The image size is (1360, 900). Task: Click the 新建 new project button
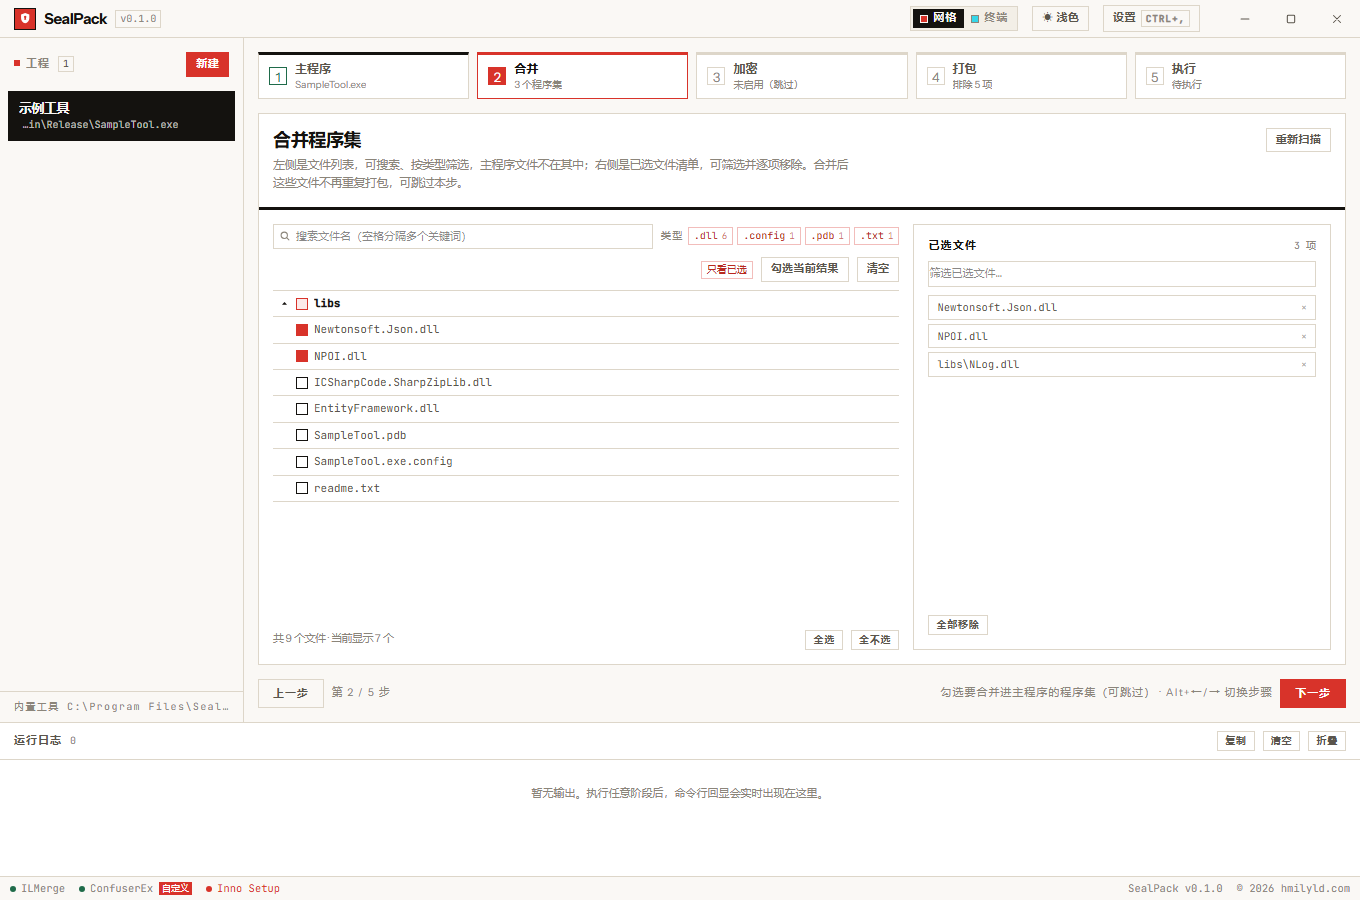click(x=207, y=64)
